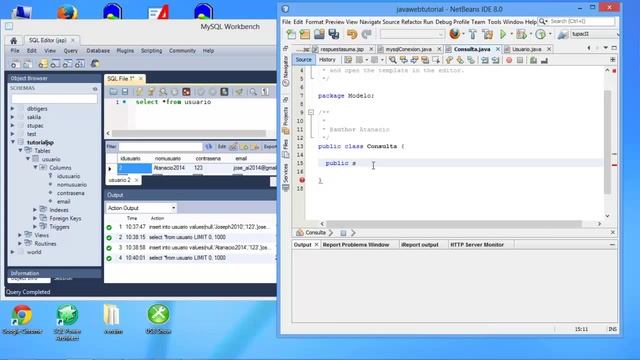The height and width of the screenshot is (360, 640).
Task: Click Firefox browser icon in NetBeans toolbar
Action: coord(454,34)
